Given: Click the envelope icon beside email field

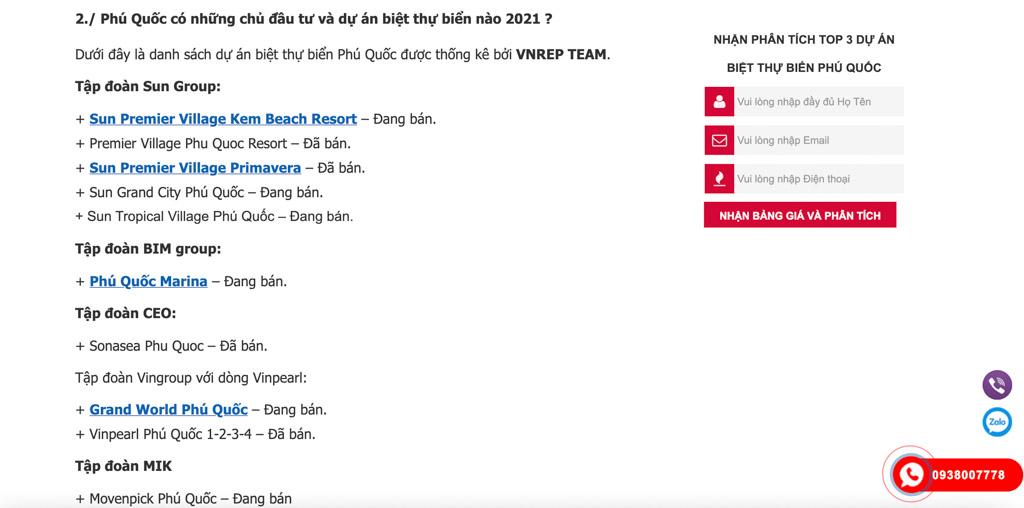Looking at the screenshot, I should pos(719,141).
